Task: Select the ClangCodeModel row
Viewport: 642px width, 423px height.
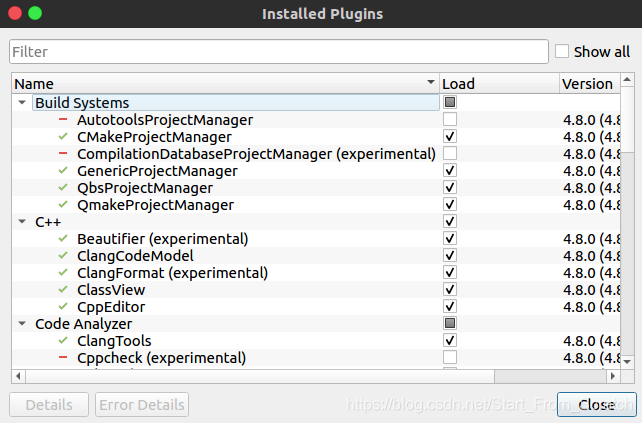Action: [x=316, y=256]
